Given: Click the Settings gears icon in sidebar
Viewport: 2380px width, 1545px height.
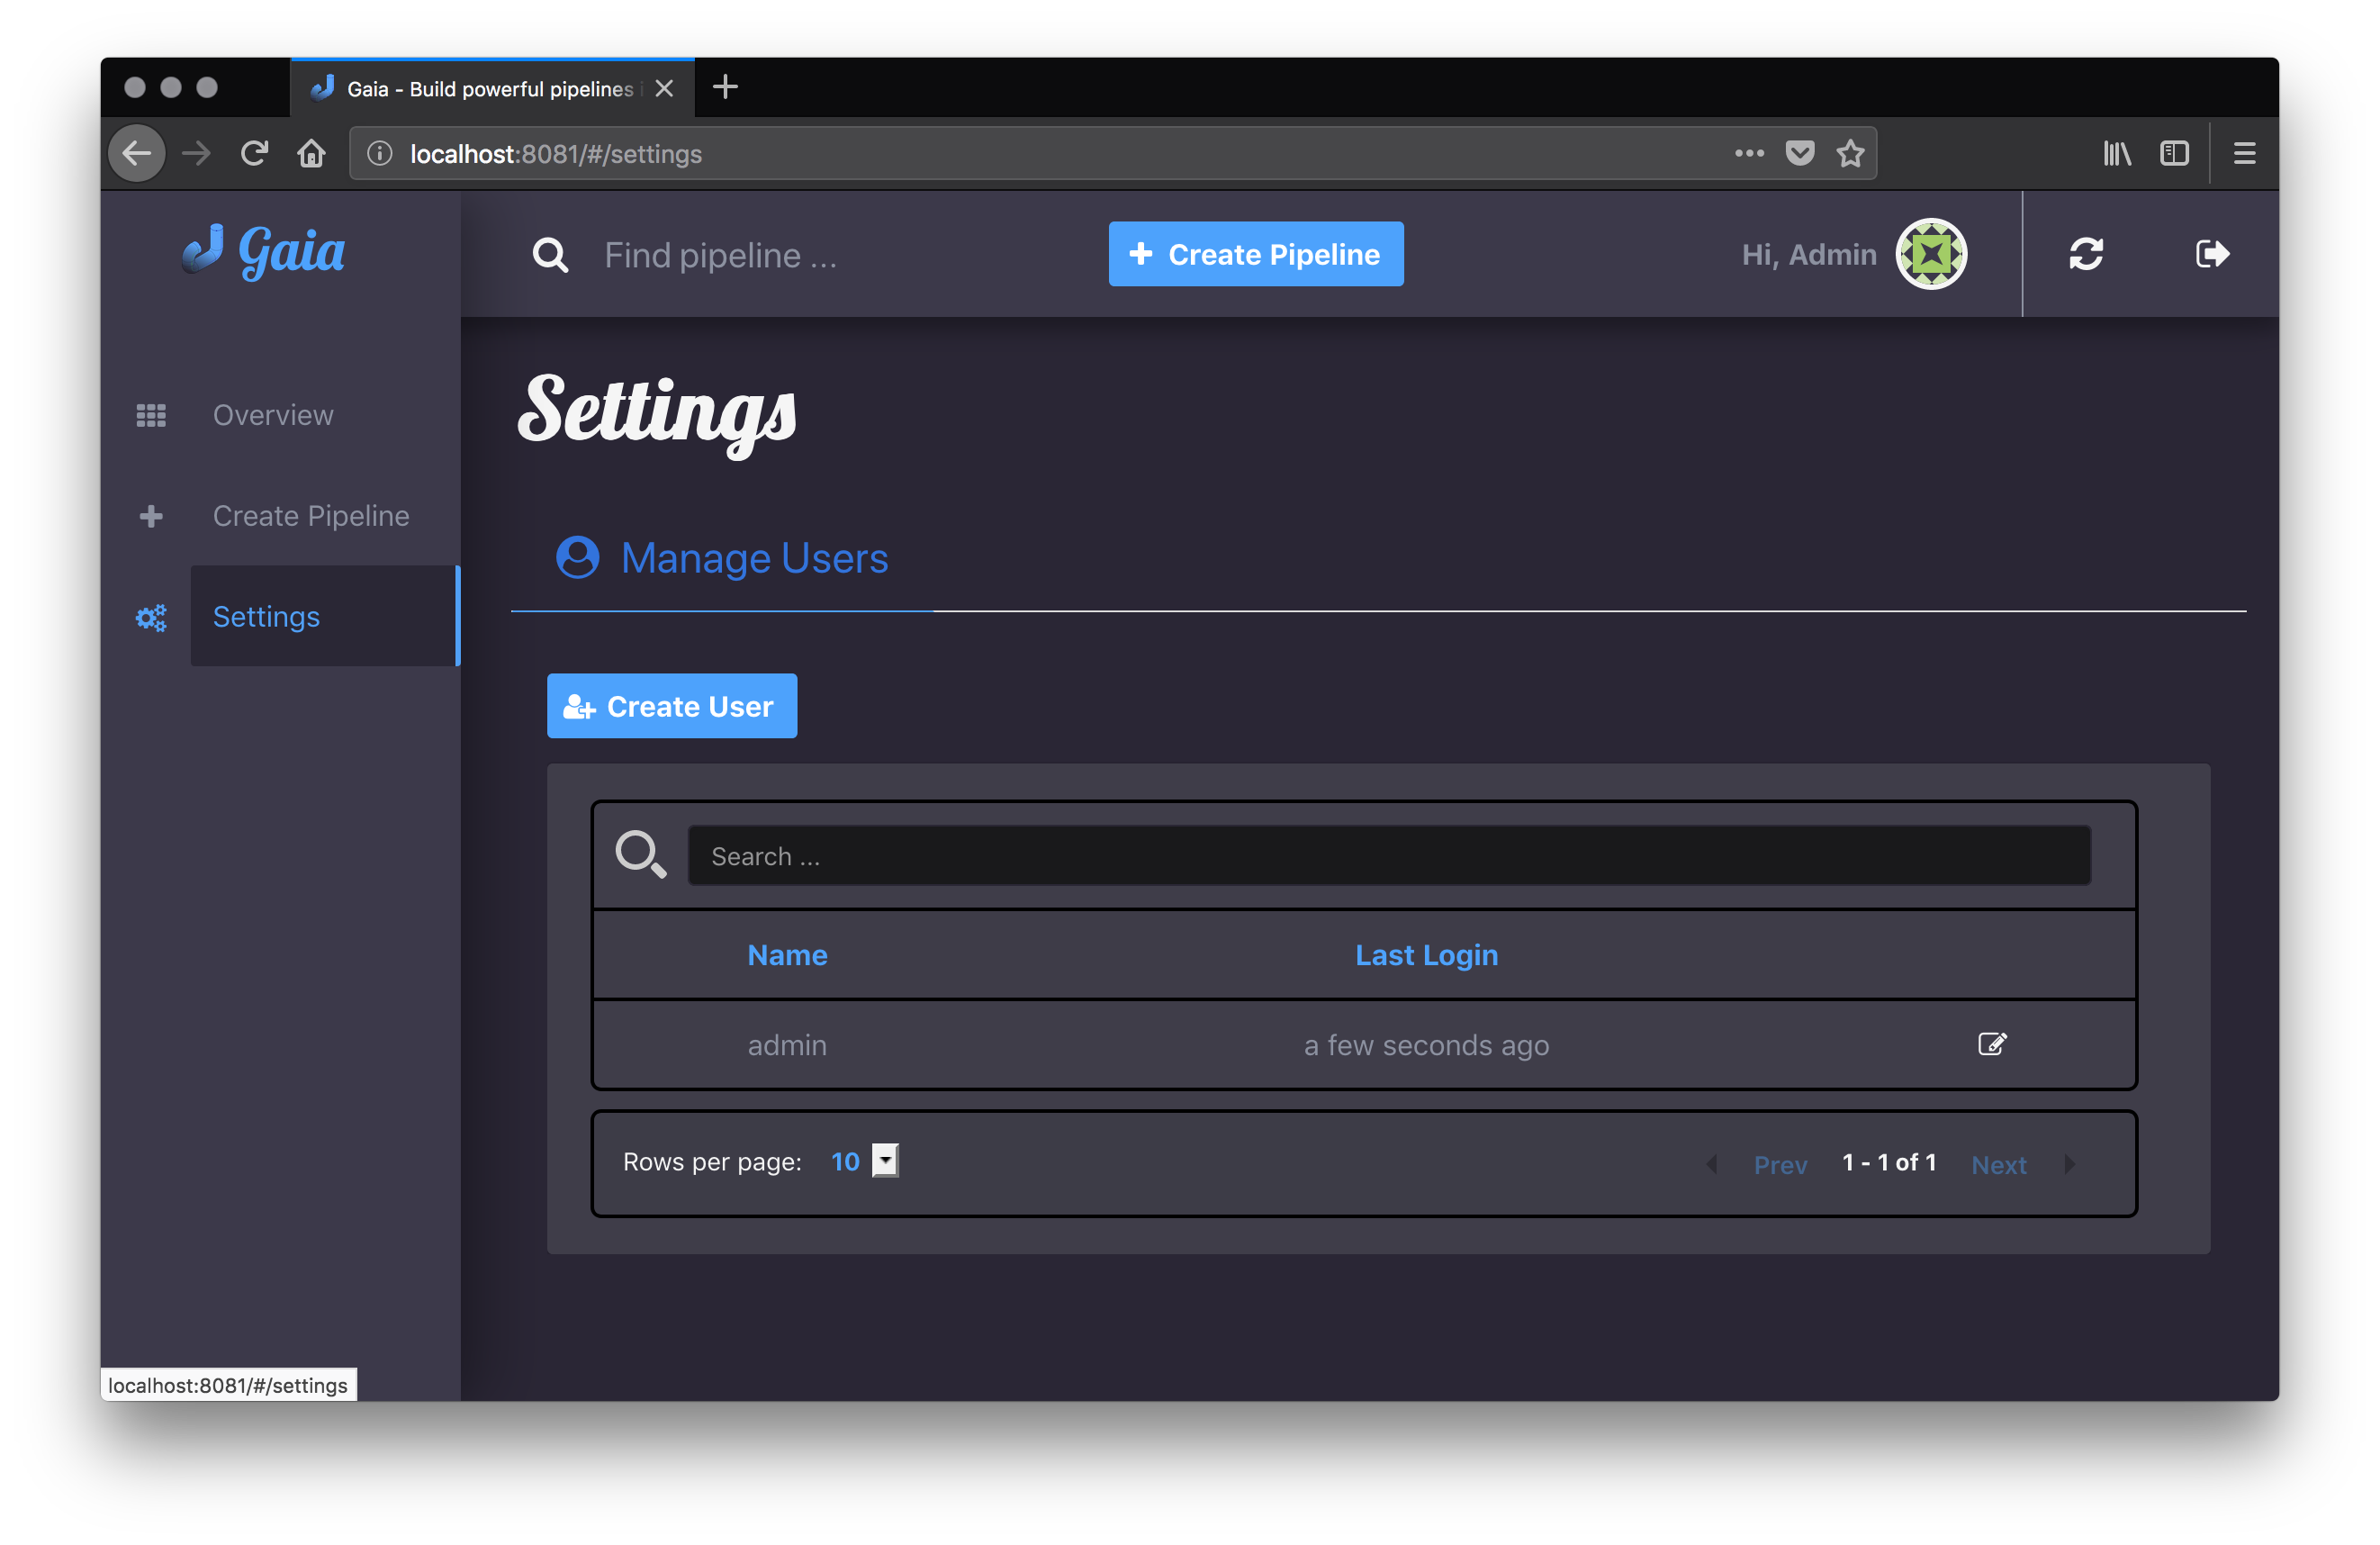Looking at the screenshot, I should coord(151,617).
